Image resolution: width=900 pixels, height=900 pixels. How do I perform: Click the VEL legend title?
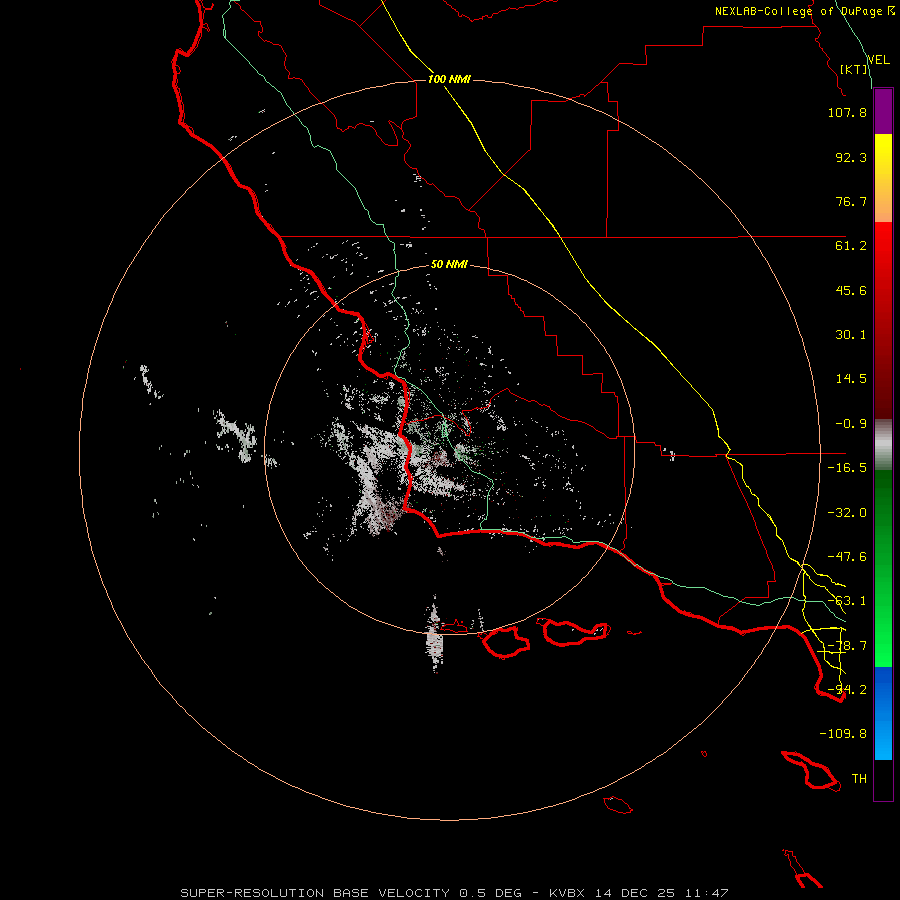pyautogui.click(x=879, y=60)
